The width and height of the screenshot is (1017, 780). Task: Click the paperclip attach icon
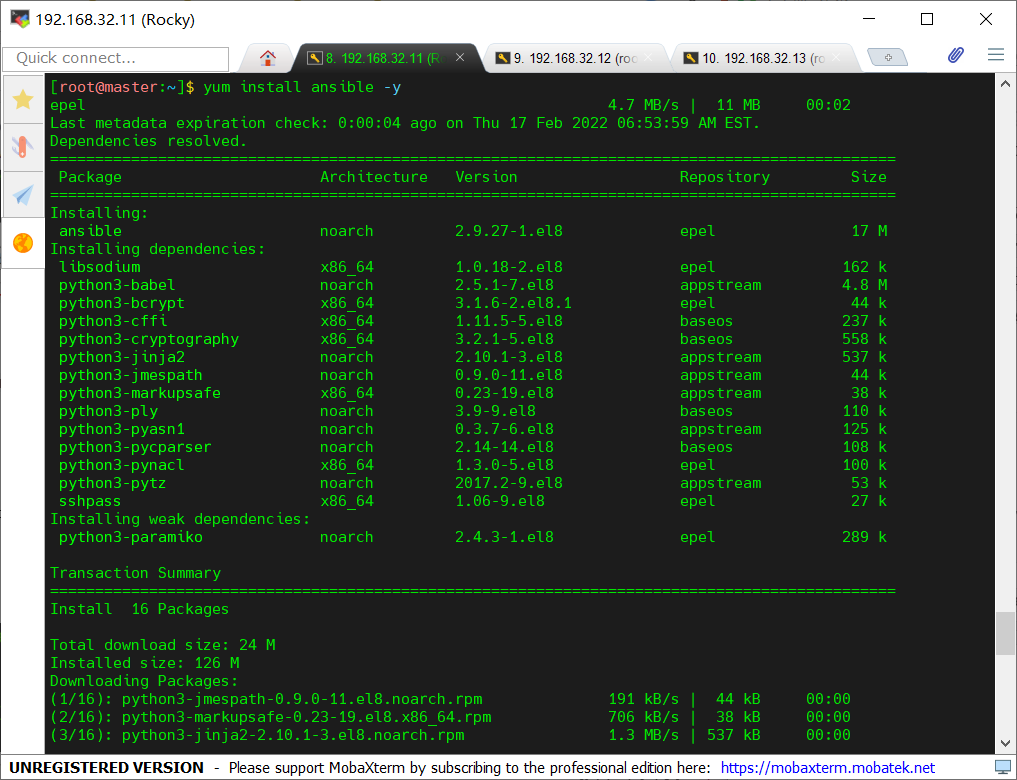tap(955, 55)
